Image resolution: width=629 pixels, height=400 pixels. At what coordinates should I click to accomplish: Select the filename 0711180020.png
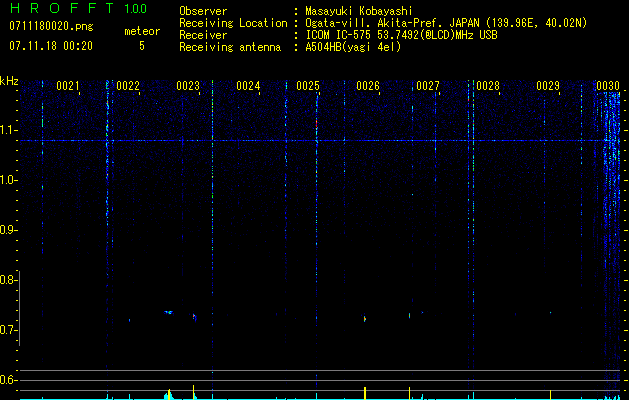point(51,26)
